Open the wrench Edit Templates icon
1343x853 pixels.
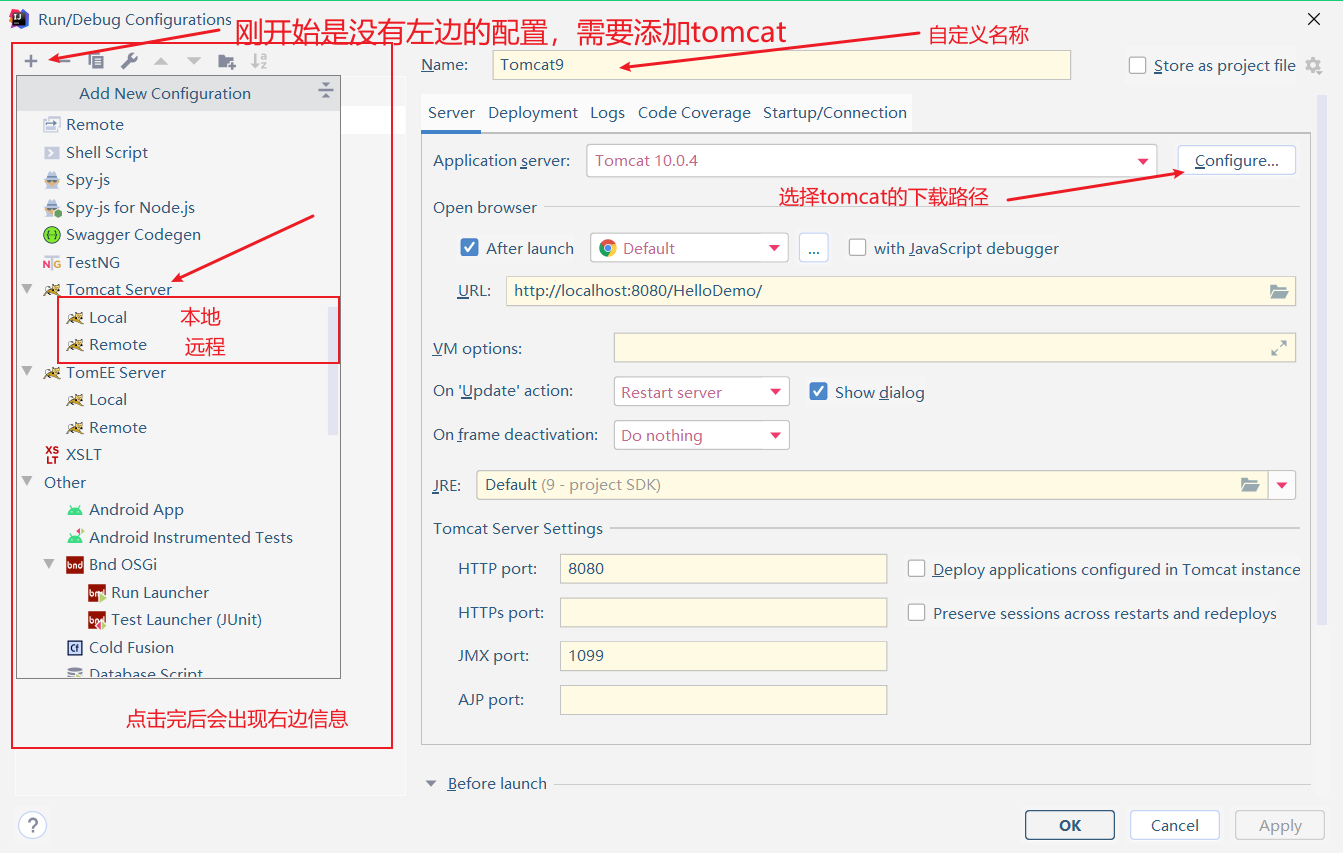tap(129, 61)
